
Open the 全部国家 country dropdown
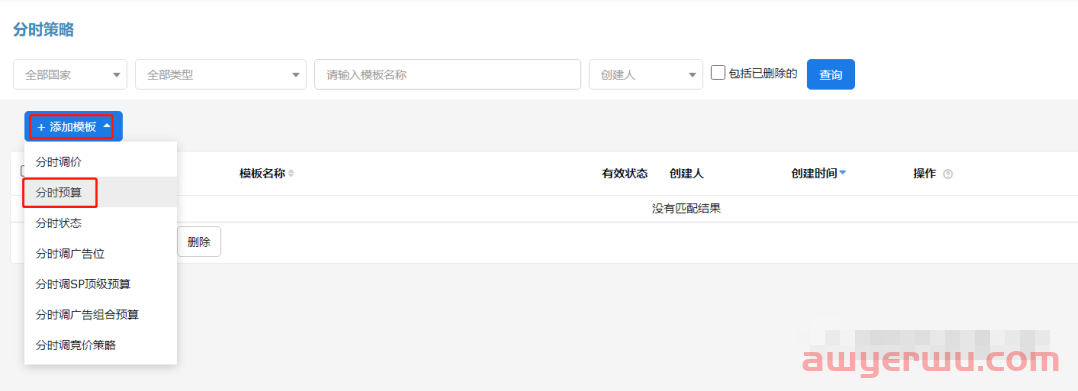(x=70, y=74)
